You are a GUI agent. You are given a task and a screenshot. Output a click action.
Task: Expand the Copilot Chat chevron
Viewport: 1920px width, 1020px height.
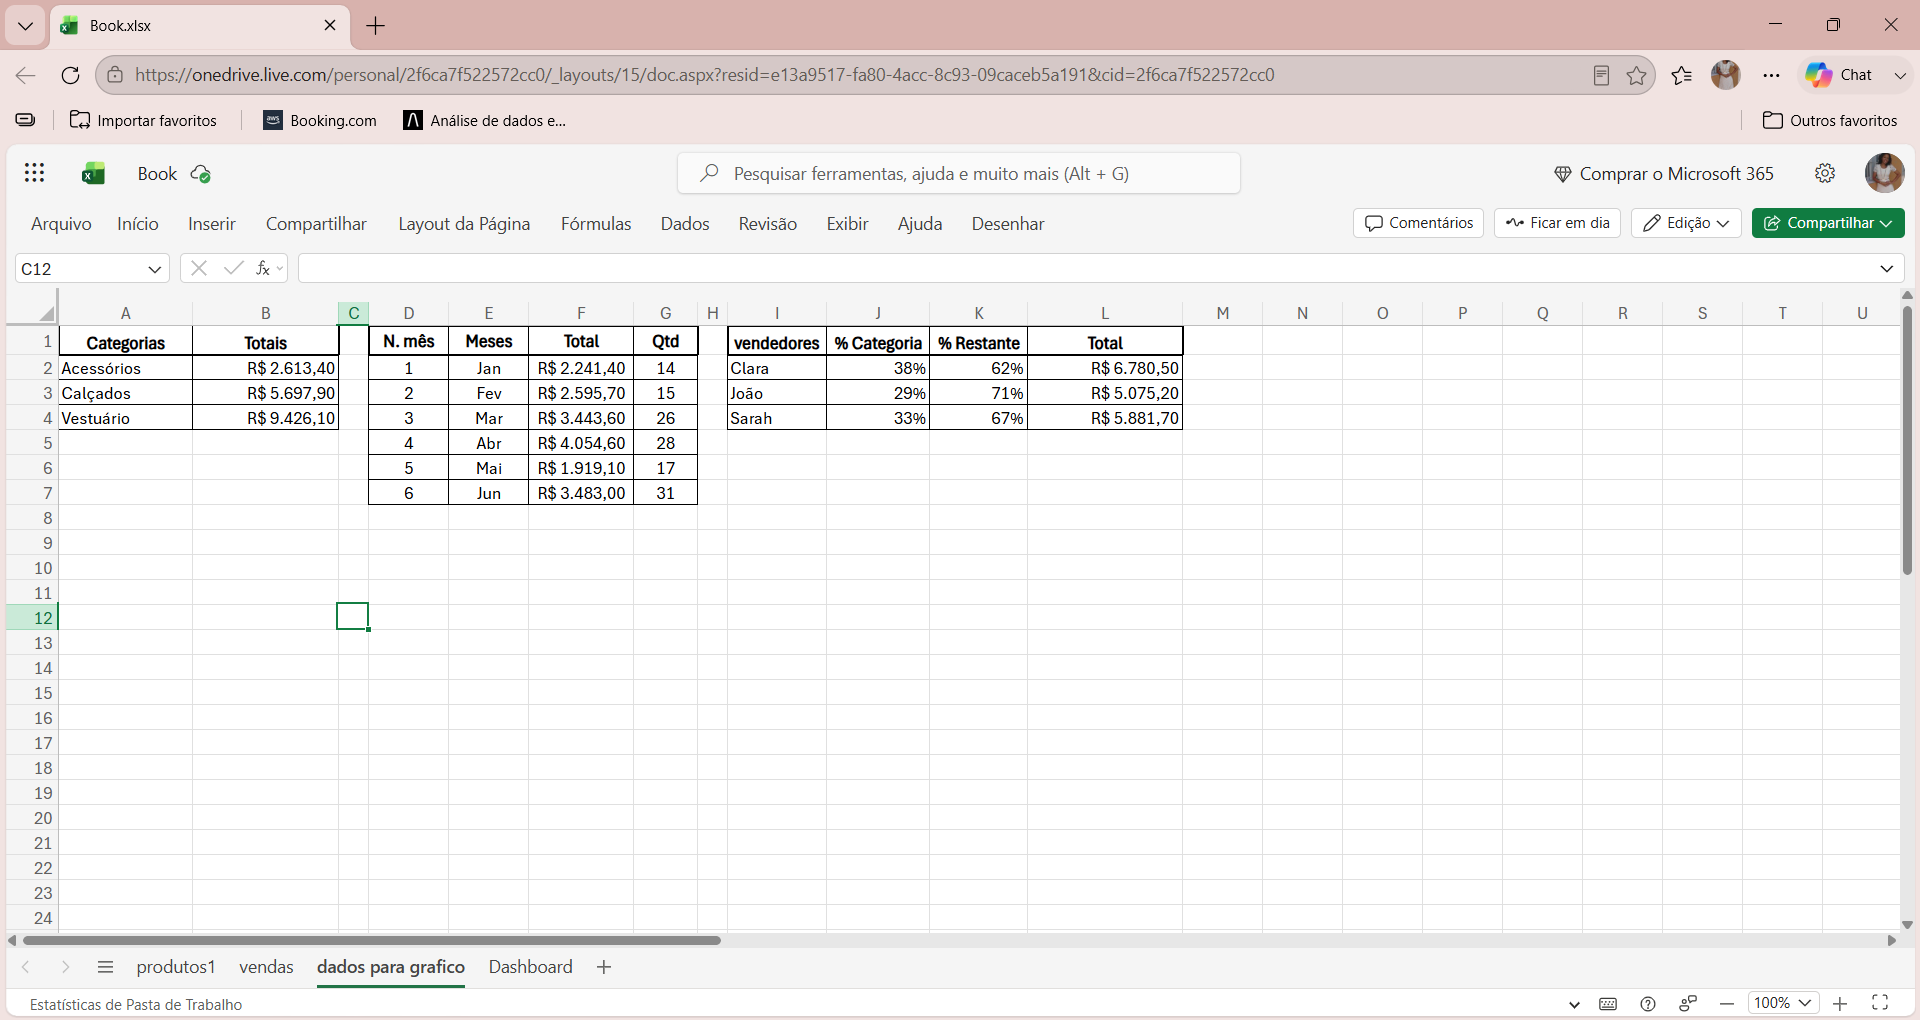coord(1900,75)
